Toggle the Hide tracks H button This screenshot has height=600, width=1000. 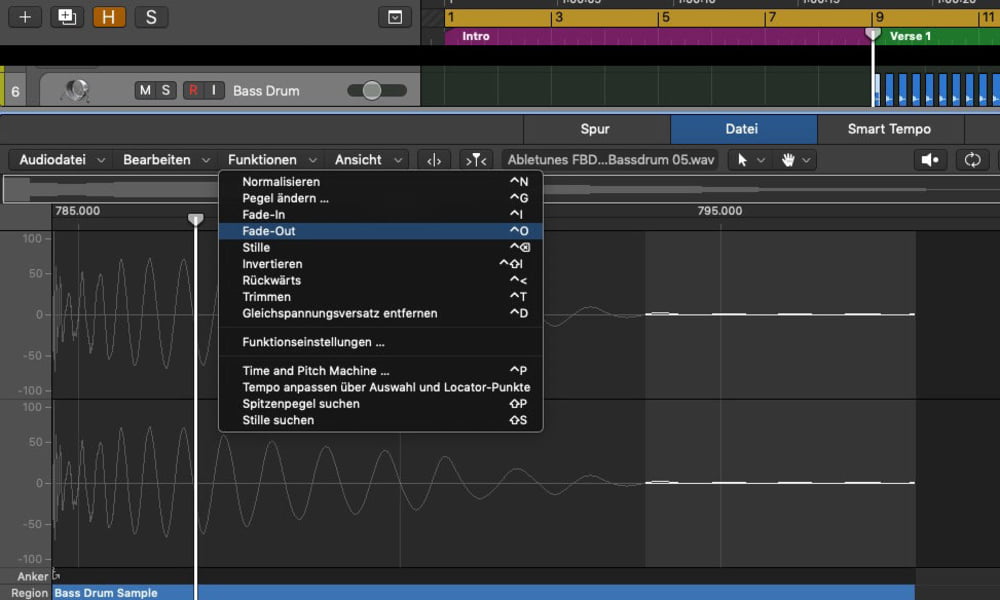[x=109, y=17]
